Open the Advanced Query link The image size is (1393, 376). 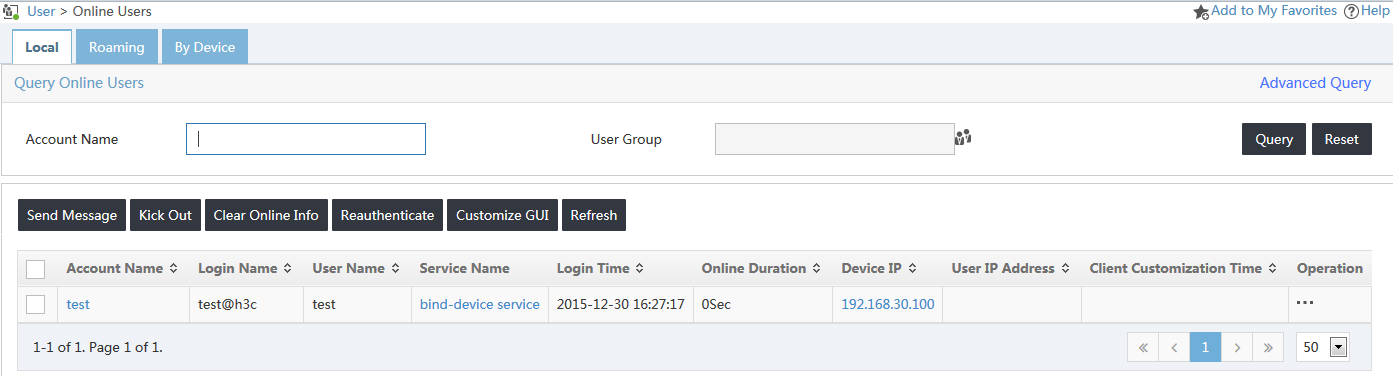coord(1315,83)
